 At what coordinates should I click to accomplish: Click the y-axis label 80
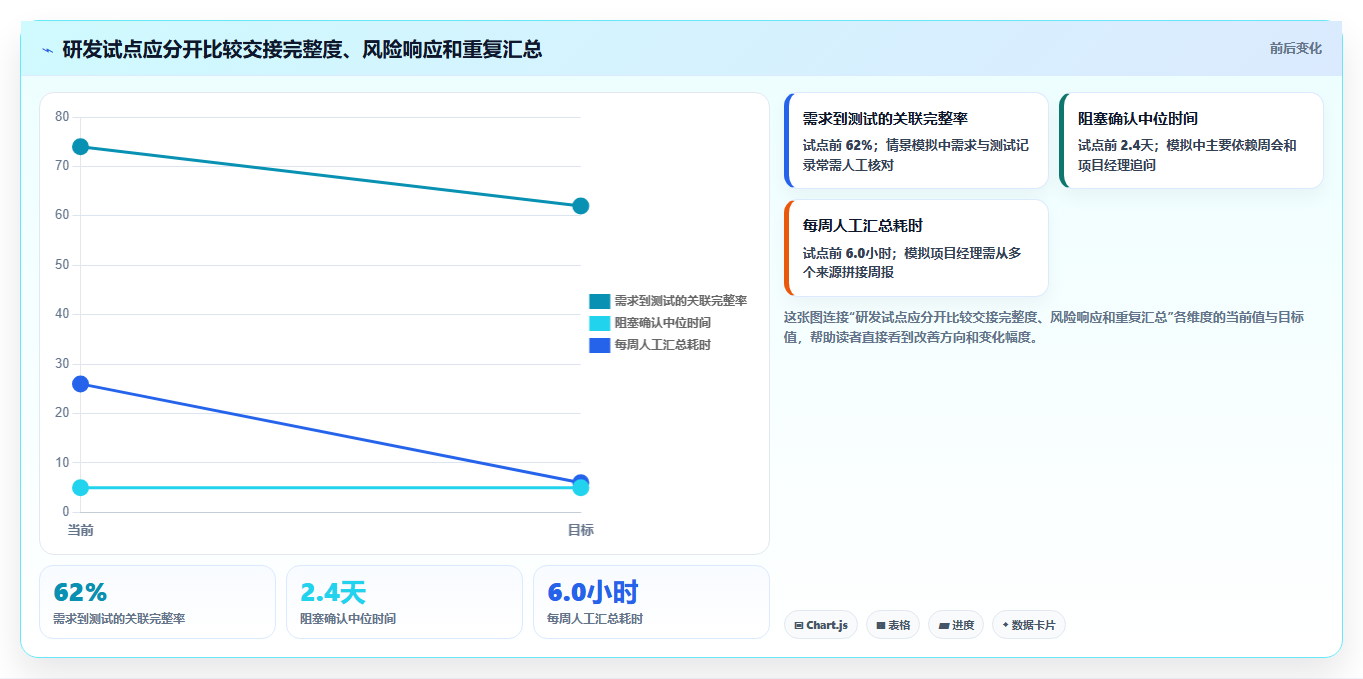(x=62, y=117)
